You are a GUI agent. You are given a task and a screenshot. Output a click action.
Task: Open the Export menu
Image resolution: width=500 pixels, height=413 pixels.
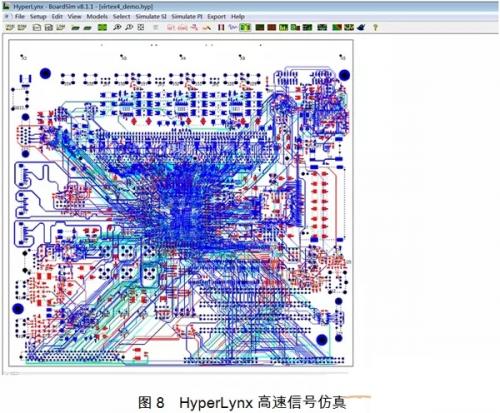216,16
